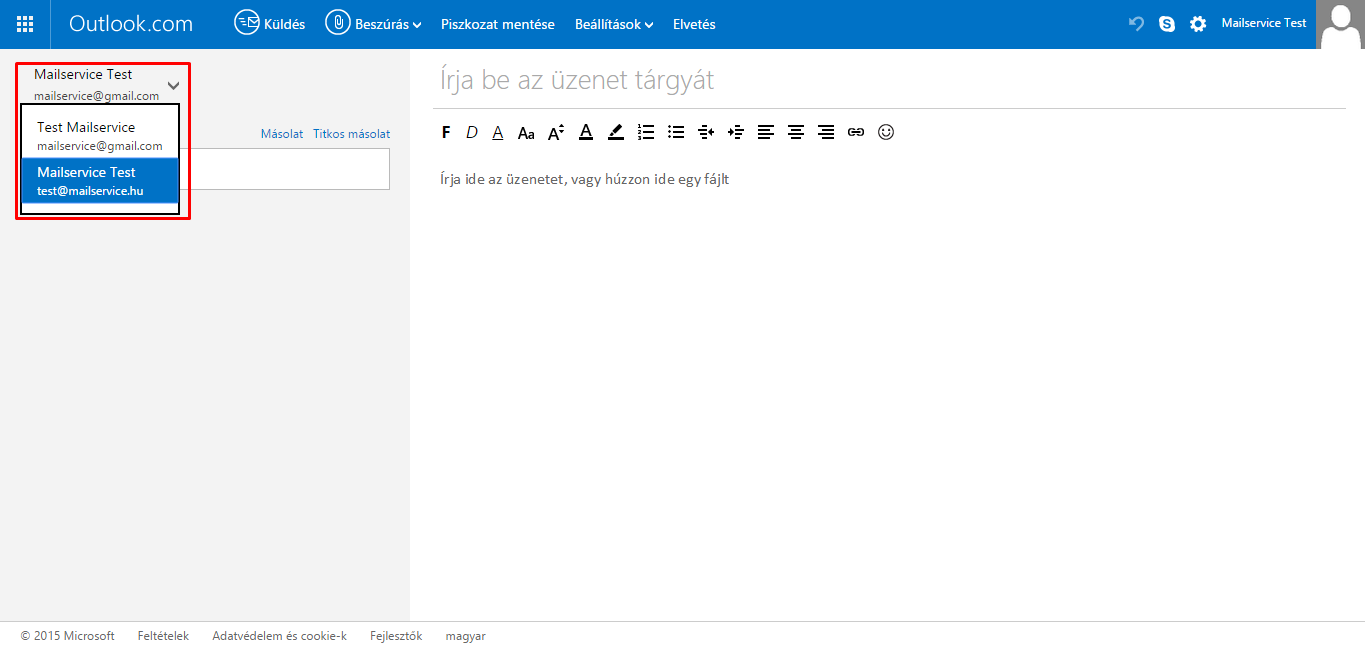Send the message with Küldés
Viewport: 1365px width, 651px height.
coord(270,24)
